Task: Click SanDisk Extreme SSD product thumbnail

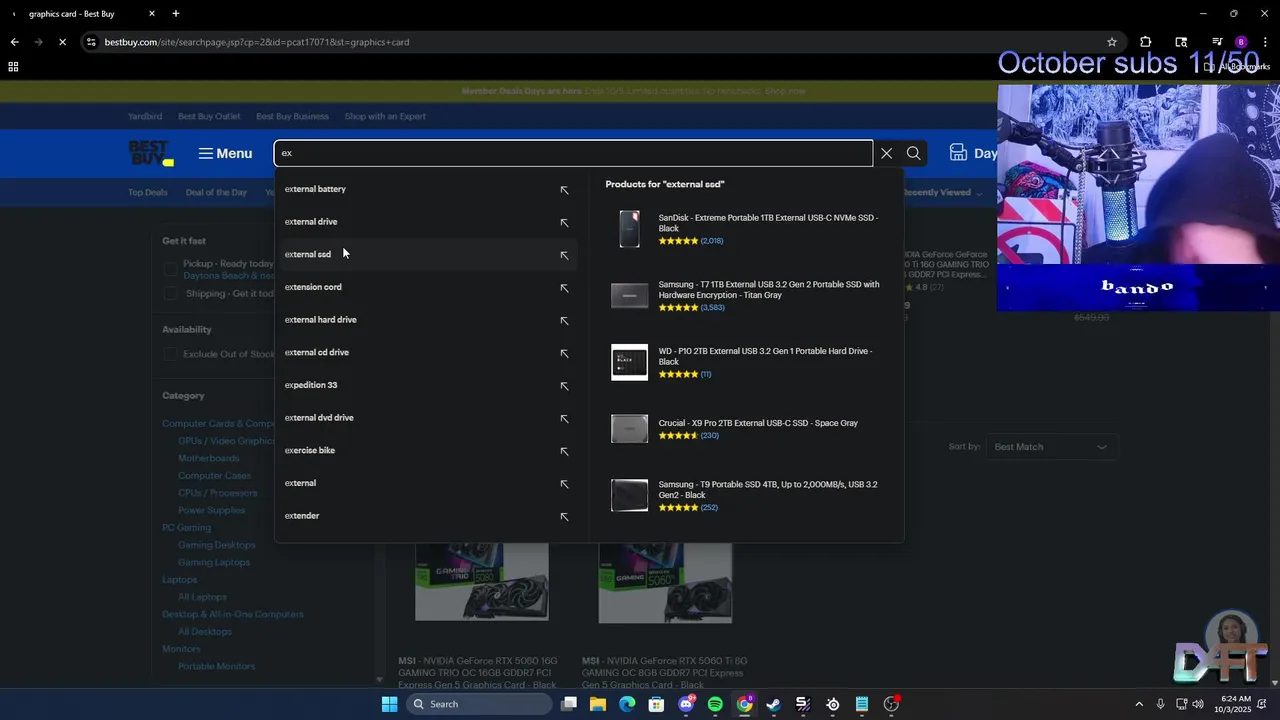Action: click(629, 229)
